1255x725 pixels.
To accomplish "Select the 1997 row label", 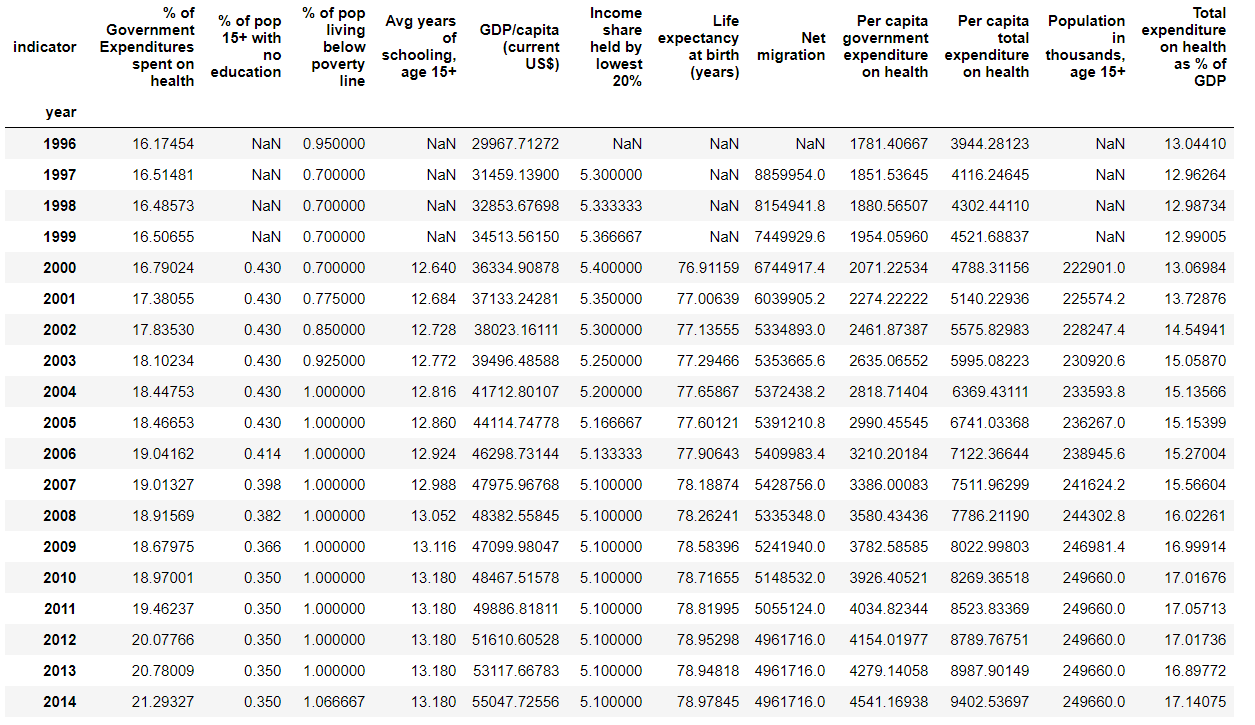I will pos(60,175).
